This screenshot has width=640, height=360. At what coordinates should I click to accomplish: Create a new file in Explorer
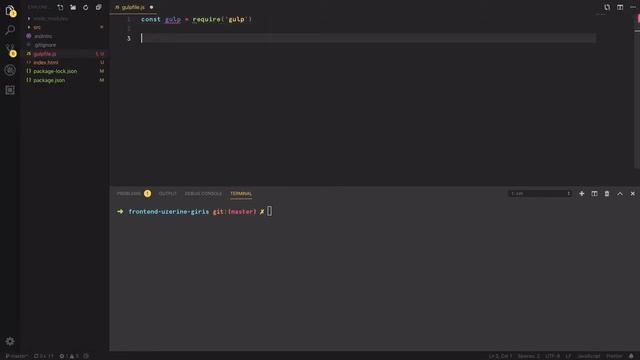[60, 7]
